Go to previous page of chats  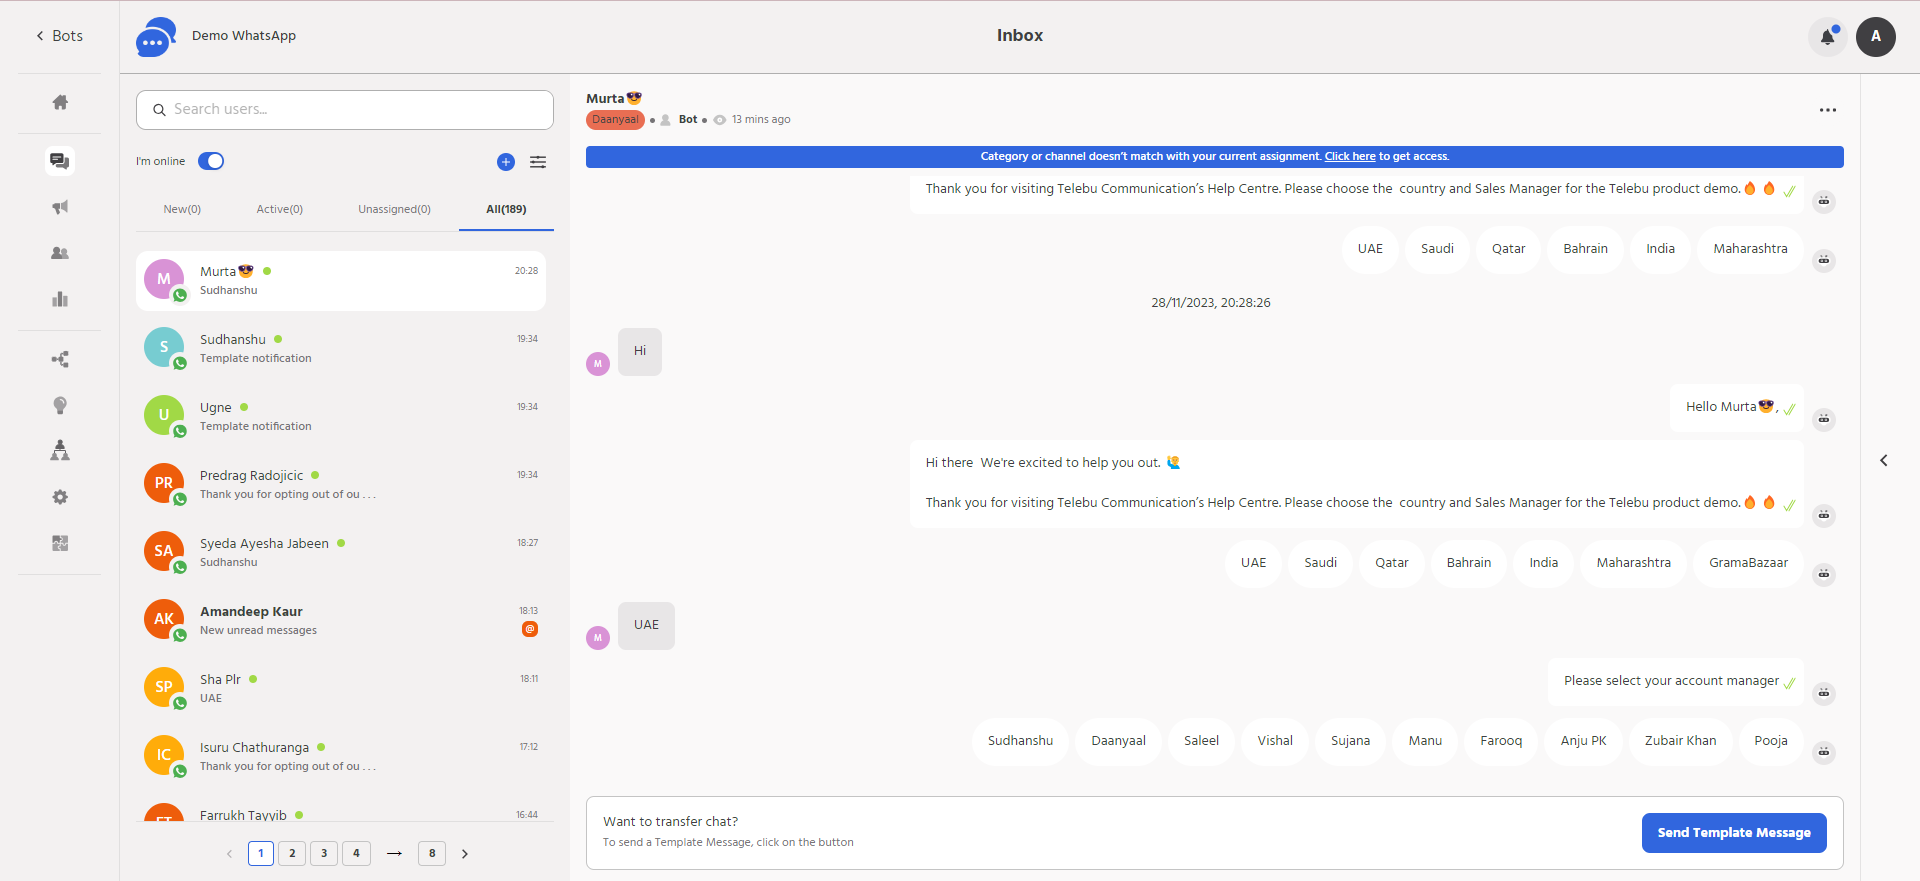click(x=229, y=854)
